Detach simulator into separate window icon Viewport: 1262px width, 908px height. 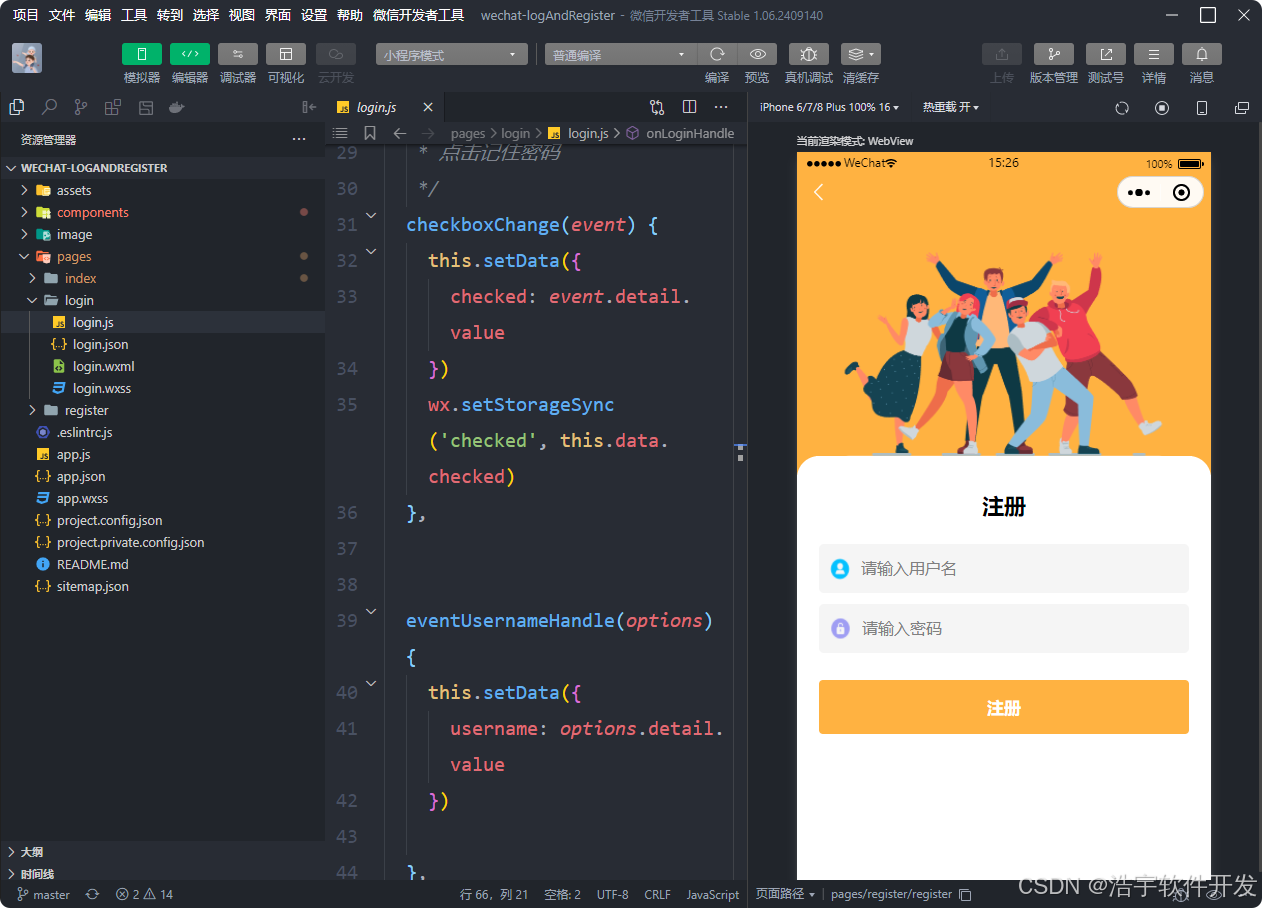point(1242,108)
